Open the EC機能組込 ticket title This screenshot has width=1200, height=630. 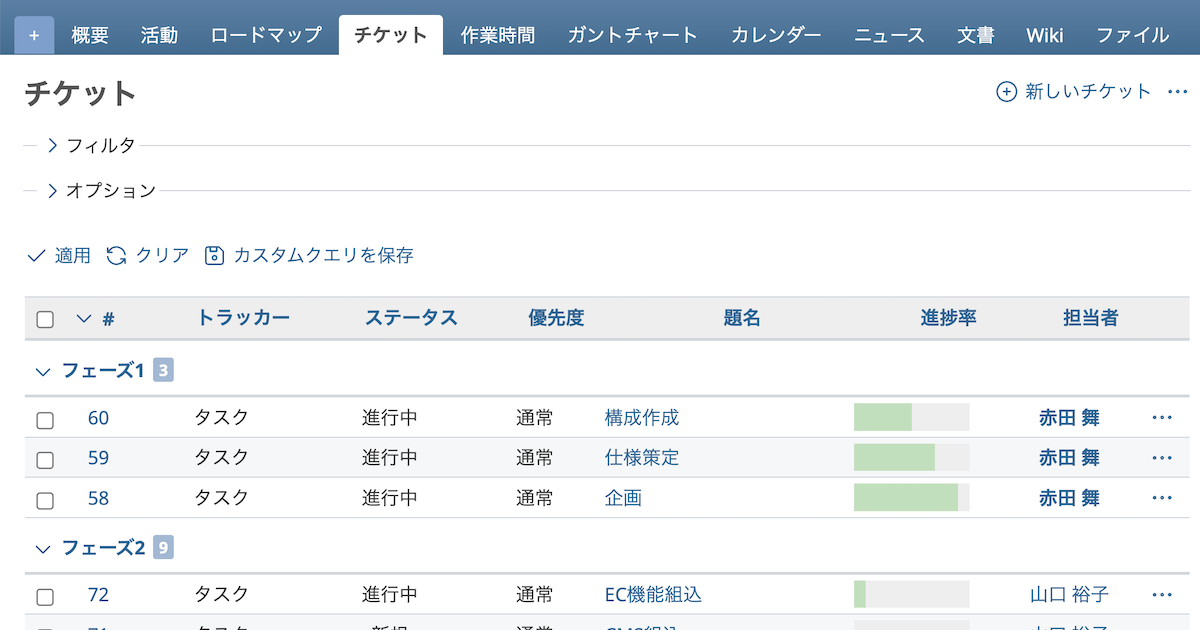point(654,595)
